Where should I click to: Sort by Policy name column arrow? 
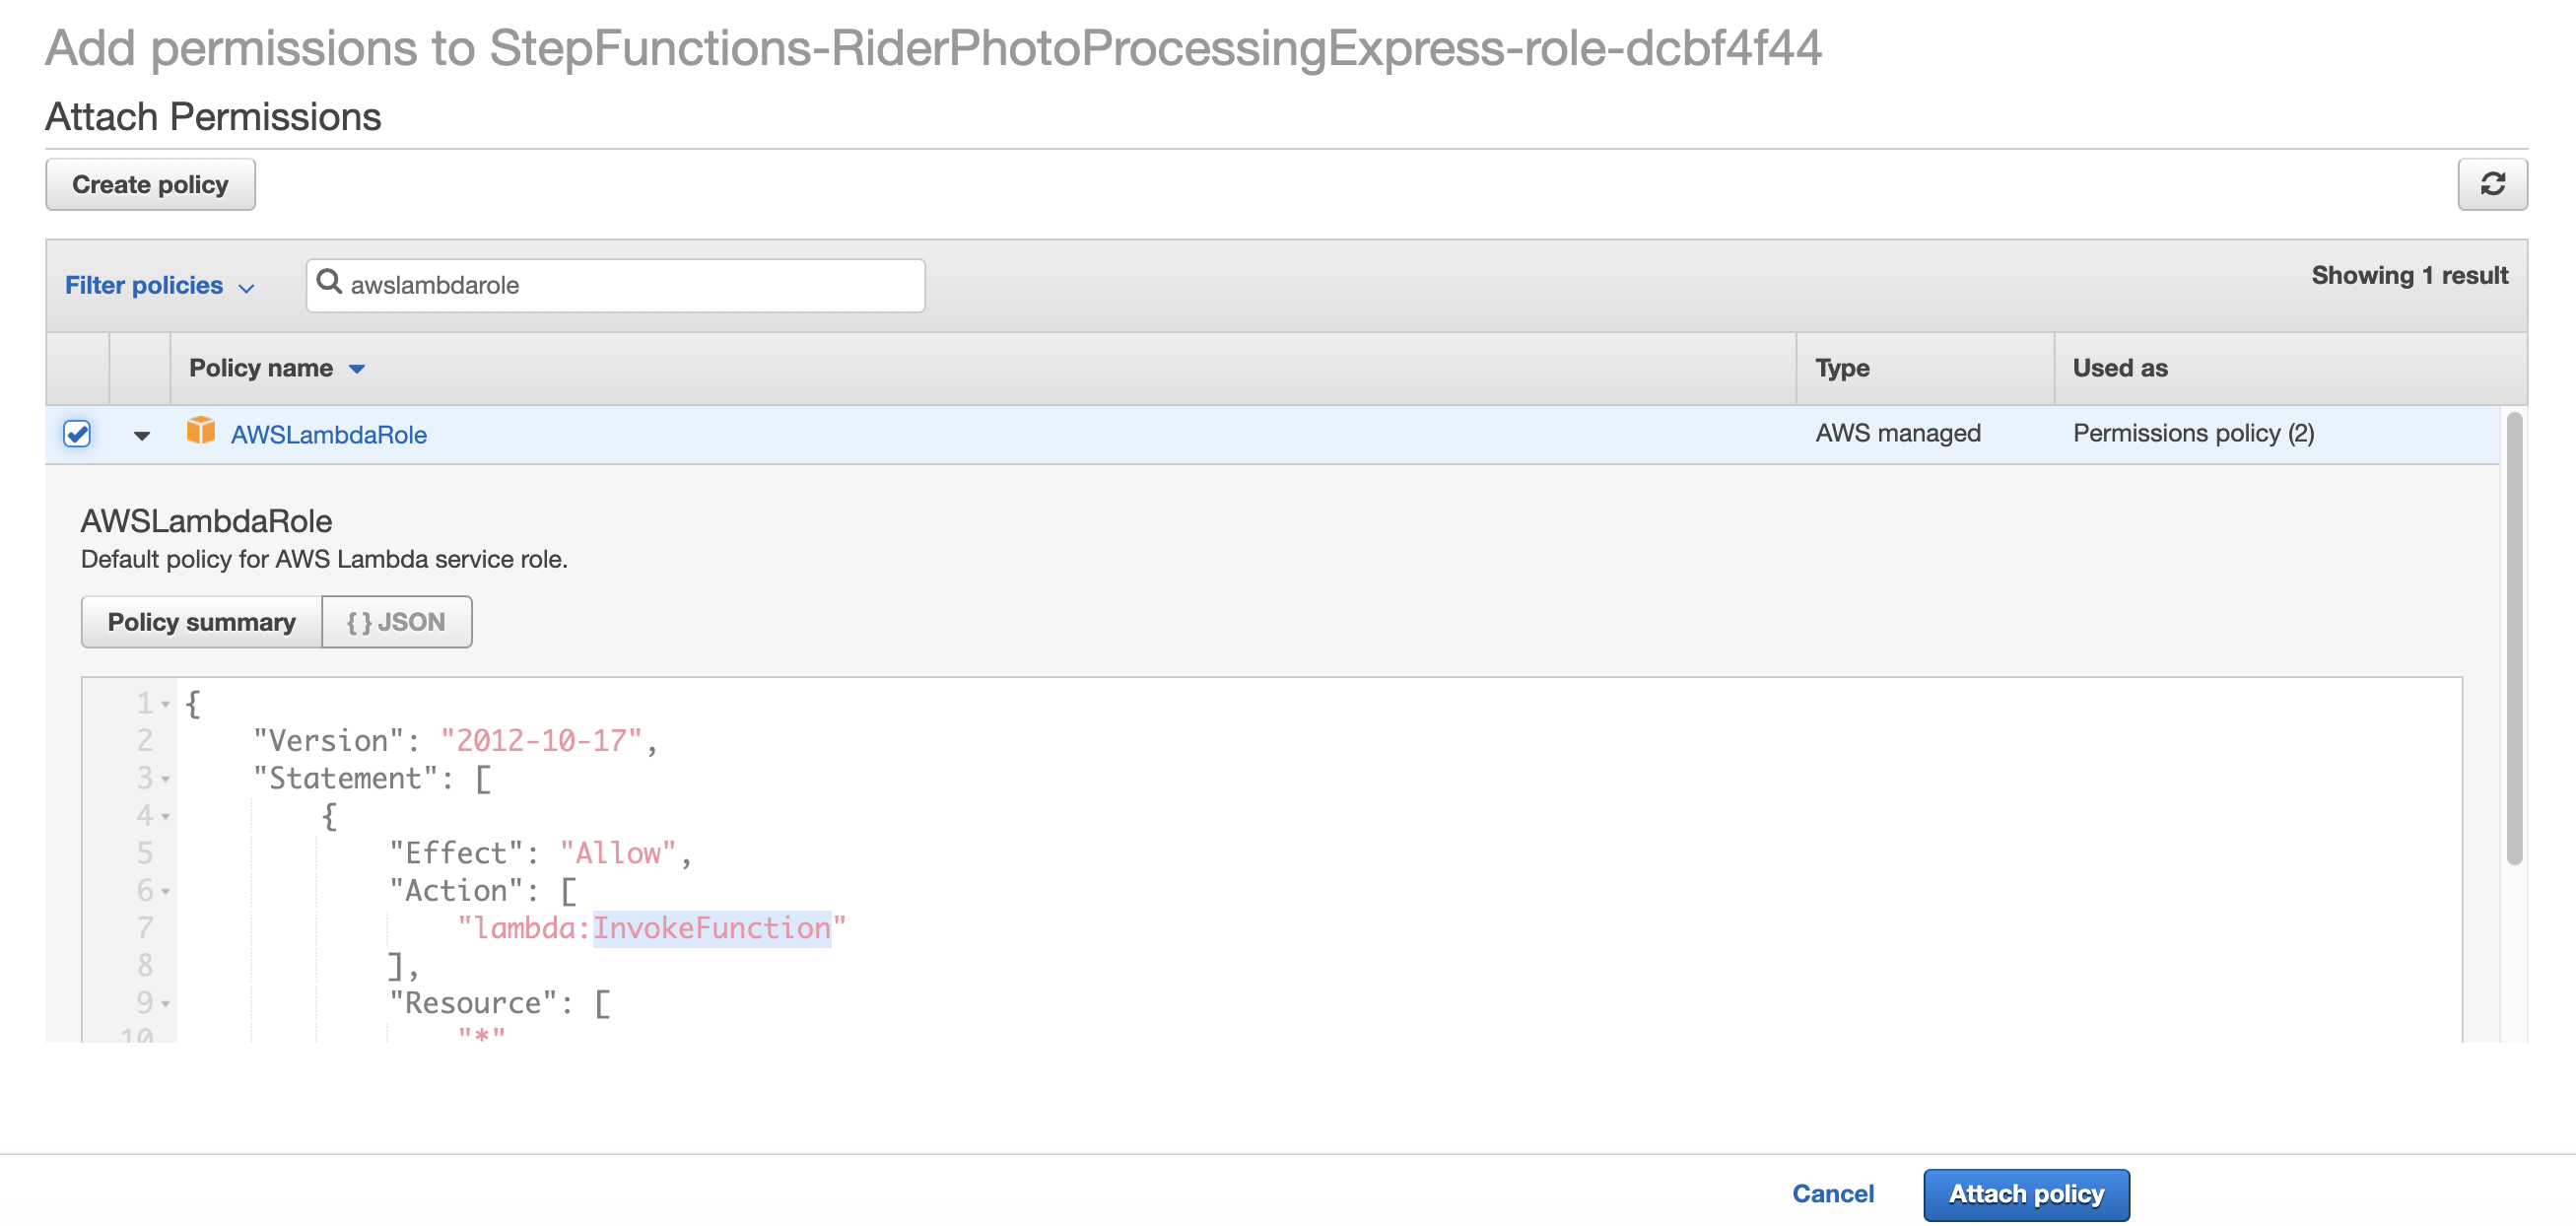coord(357,369)
